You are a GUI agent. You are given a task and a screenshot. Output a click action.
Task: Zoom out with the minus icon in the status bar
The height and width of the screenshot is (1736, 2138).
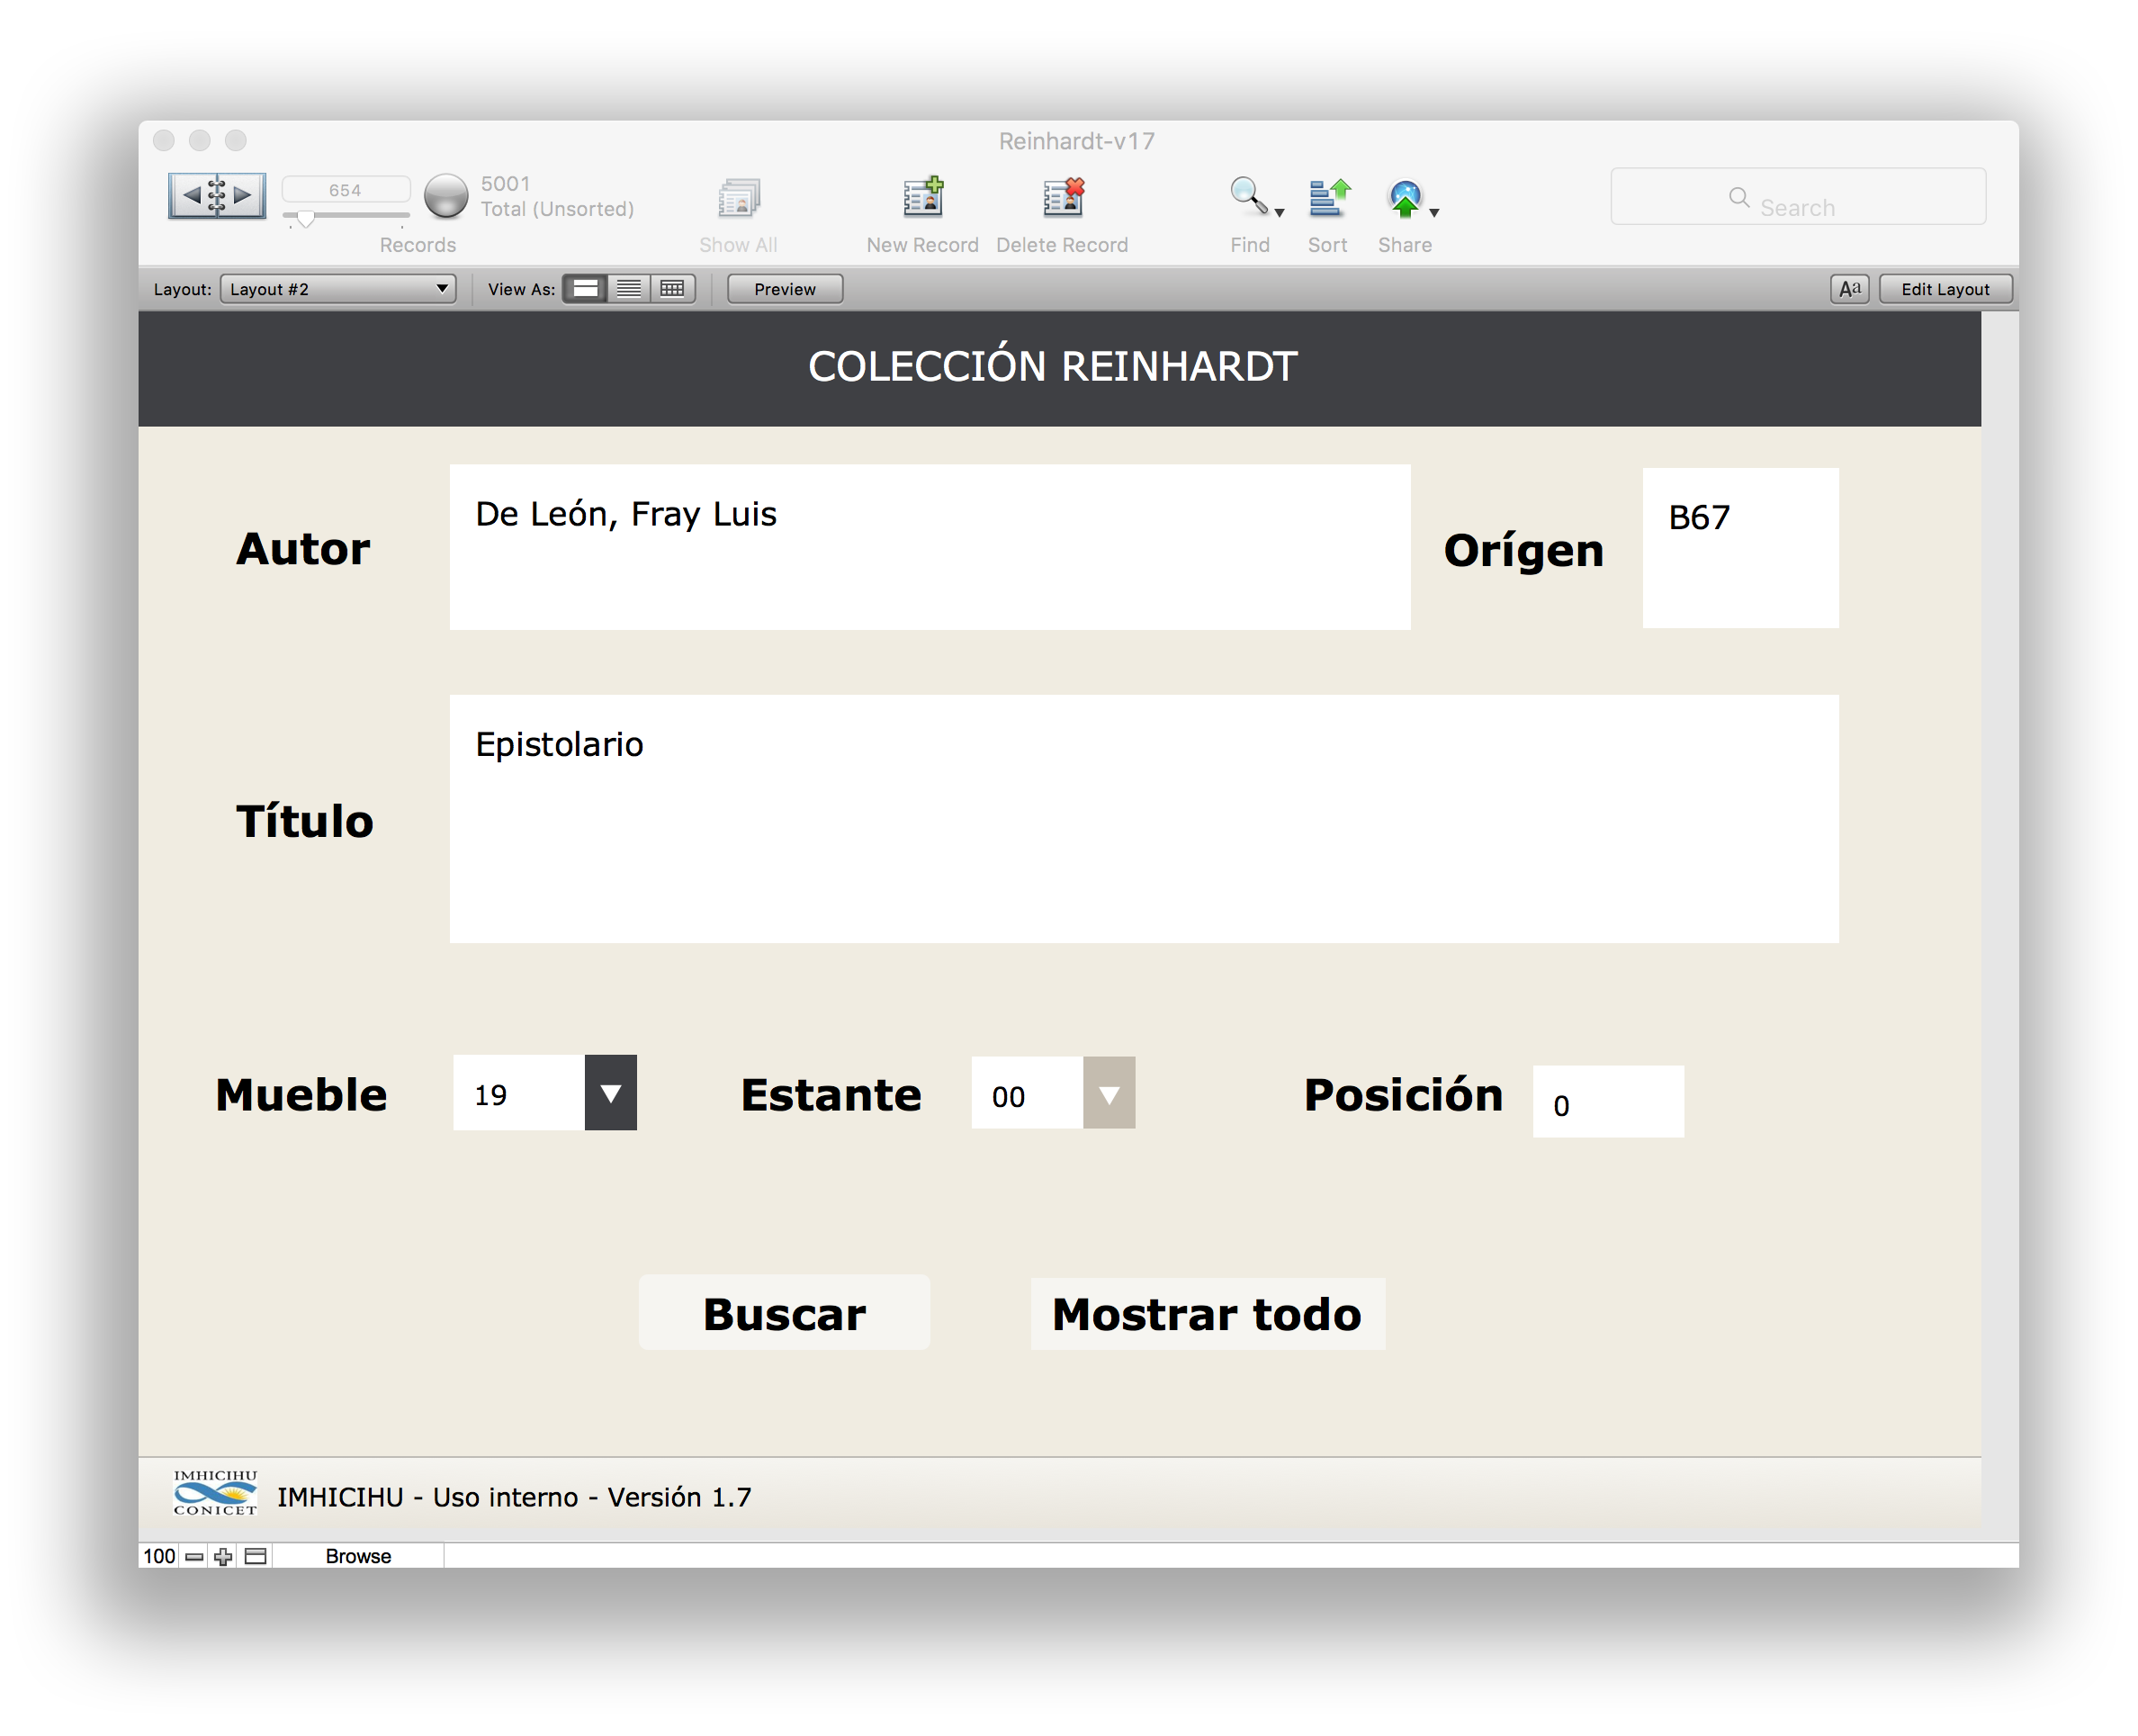pos(194,1557)
